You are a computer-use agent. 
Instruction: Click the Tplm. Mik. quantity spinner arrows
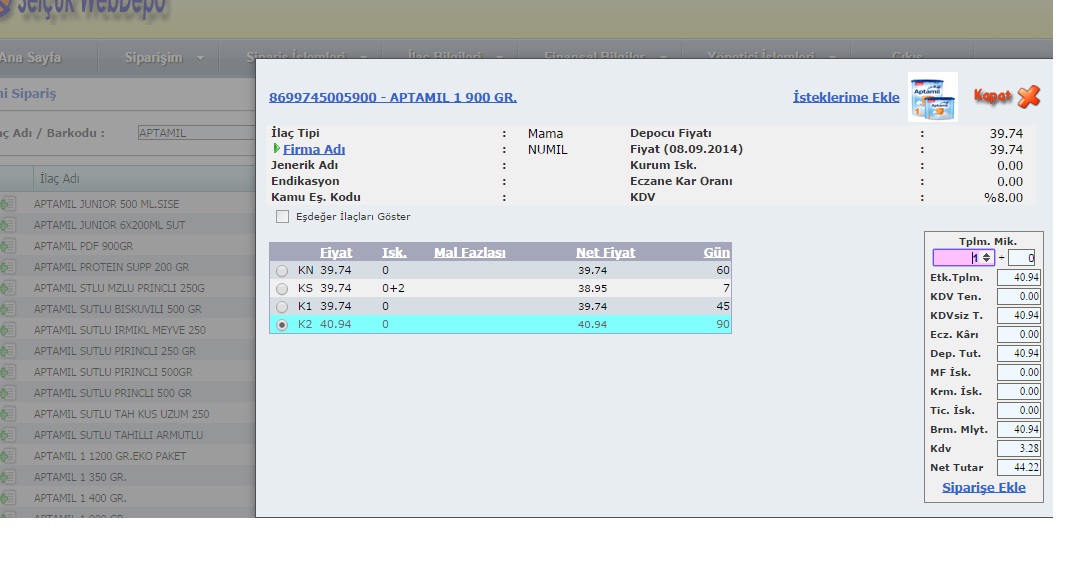[x=986, y=258]
